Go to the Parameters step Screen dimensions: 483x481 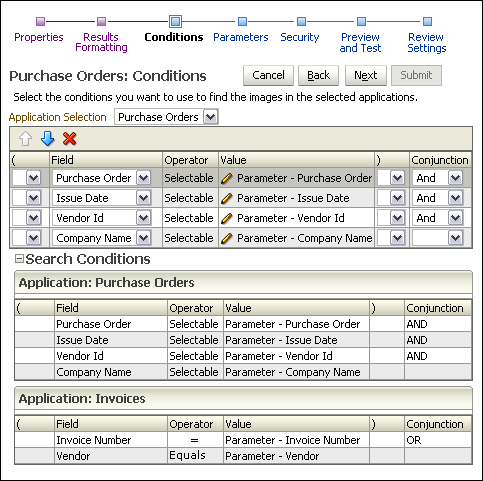pos(241,37)
